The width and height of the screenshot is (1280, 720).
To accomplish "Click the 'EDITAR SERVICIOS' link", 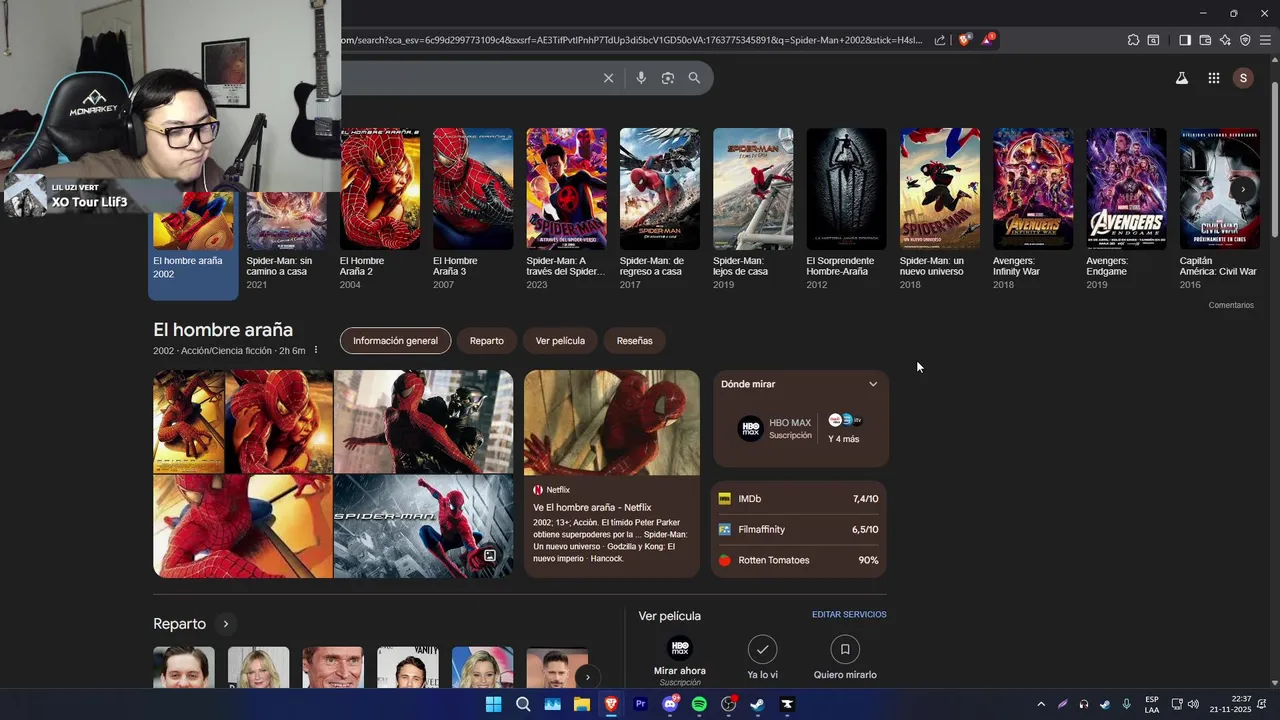I will [849, 615].
